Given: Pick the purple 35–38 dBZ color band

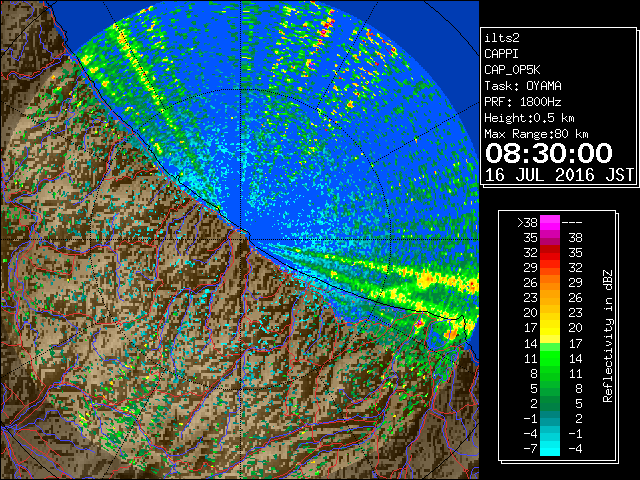Looking at the screenshot, I should (x=550, y=238).
